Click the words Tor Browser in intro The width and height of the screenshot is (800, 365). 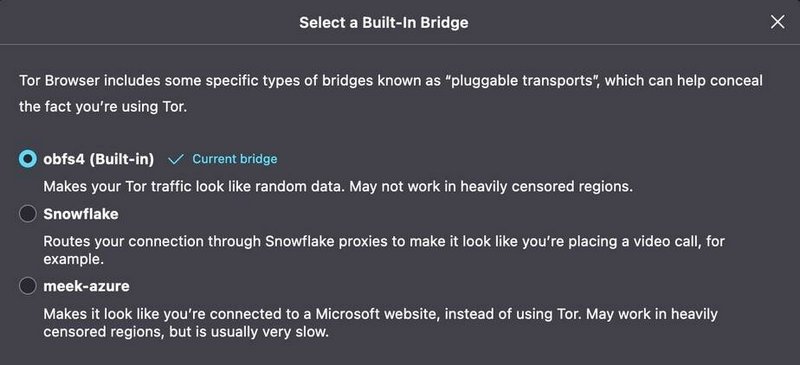(x=50, y=81)
